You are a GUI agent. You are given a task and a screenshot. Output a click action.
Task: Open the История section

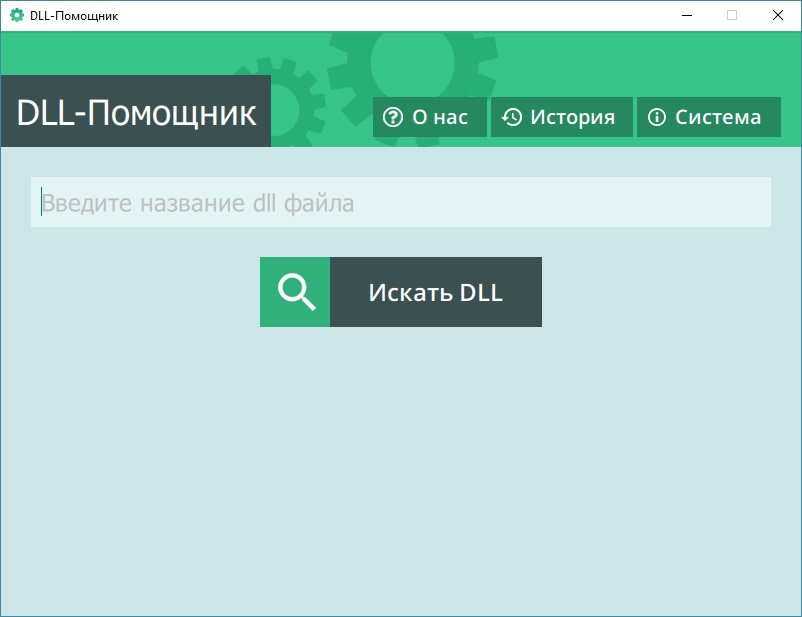[562, 117]
